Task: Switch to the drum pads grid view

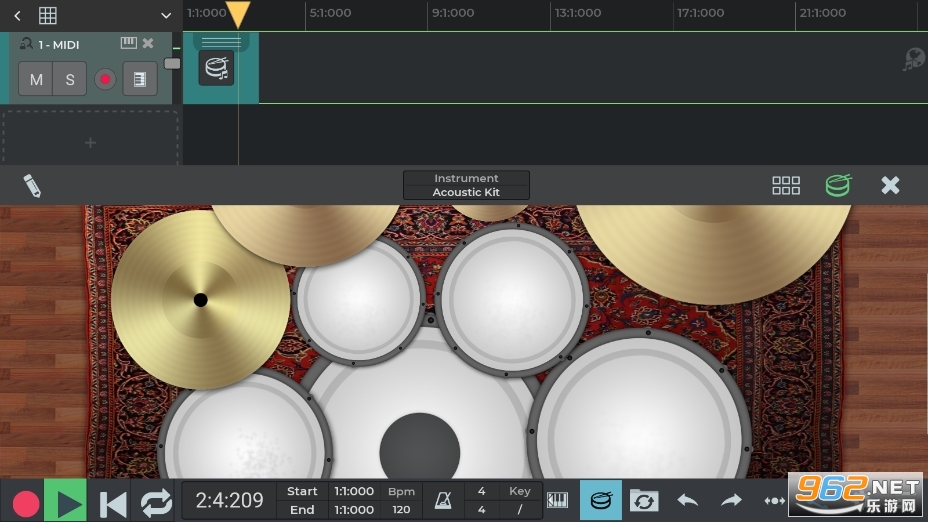Action: pos(786,185)
